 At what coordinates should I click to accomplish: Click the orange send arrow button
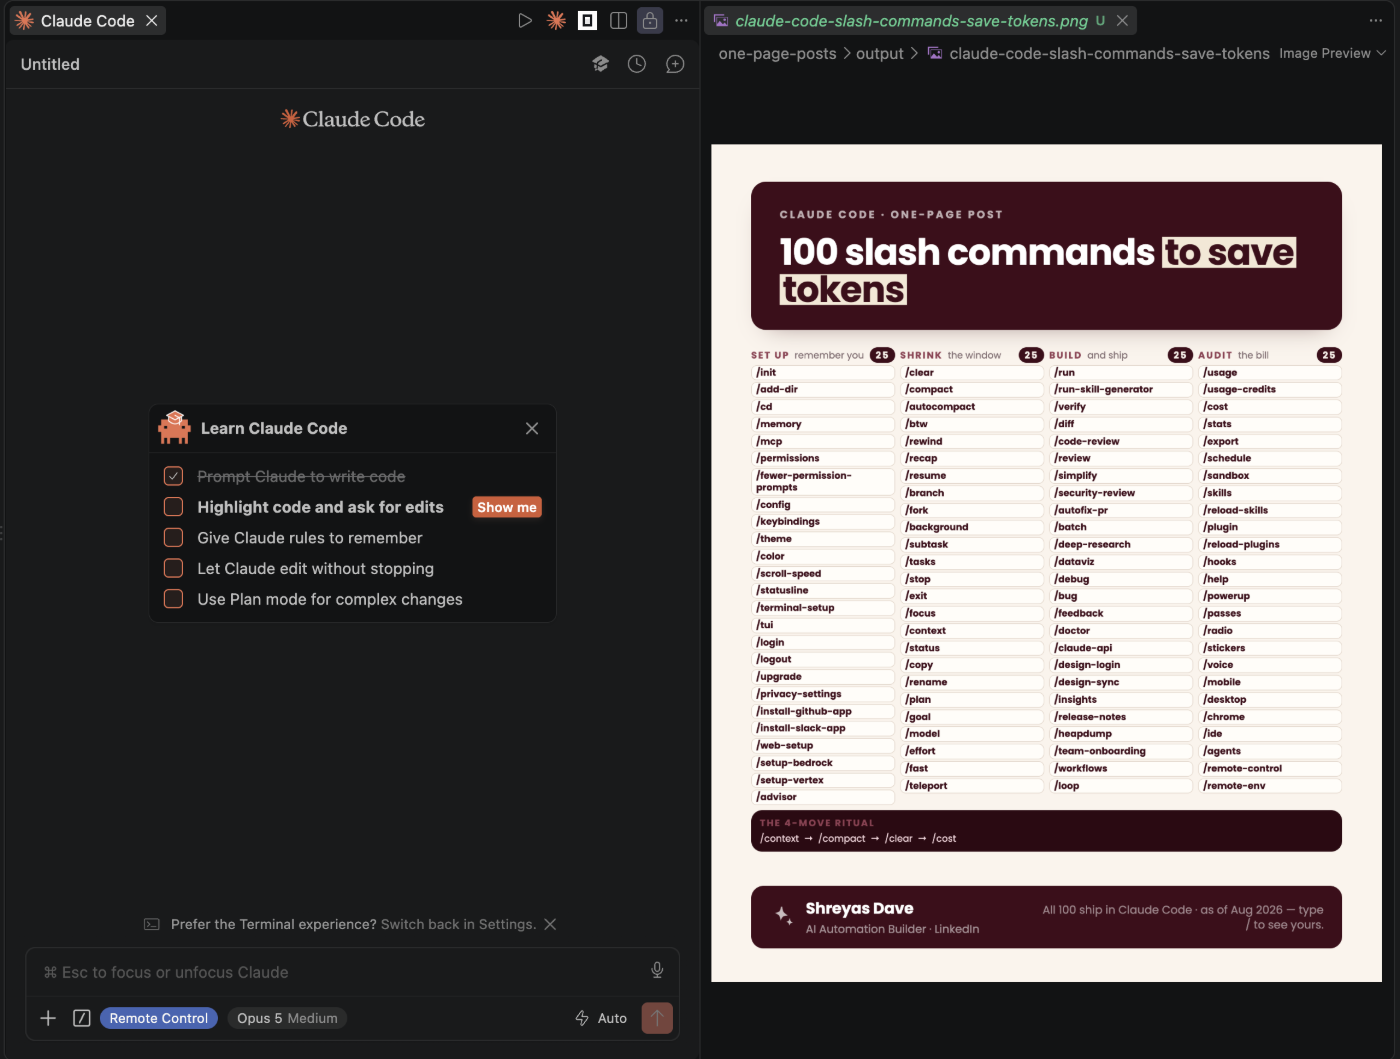(657, 1018)
